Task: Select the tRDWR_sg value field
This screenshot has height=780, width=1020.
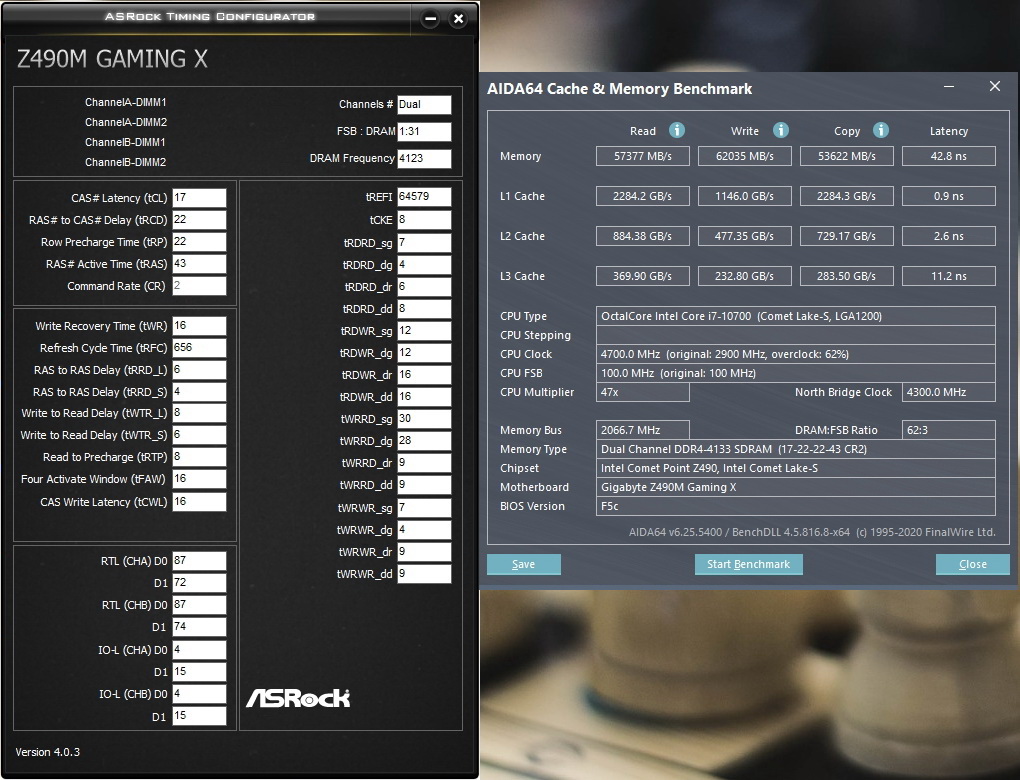Action: pyautogui.click(x=424, y=330)
